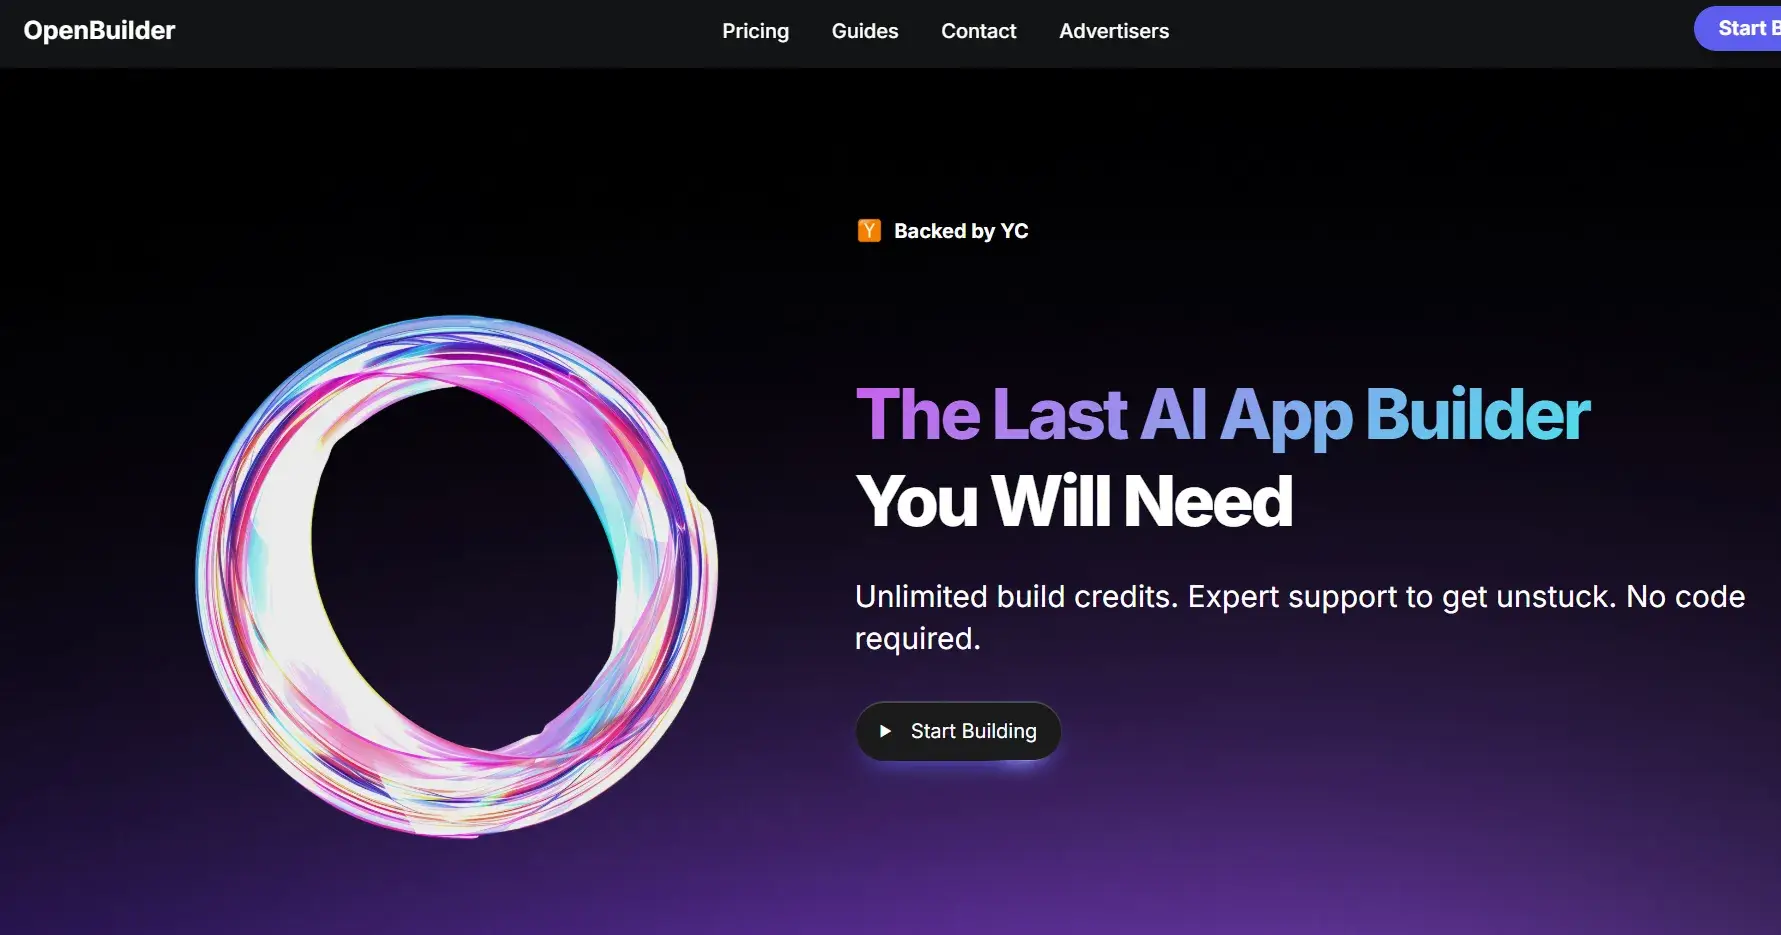1781x935 pixels.
Task: Click the orange Y Combinator logo icon
Action: 869,231
